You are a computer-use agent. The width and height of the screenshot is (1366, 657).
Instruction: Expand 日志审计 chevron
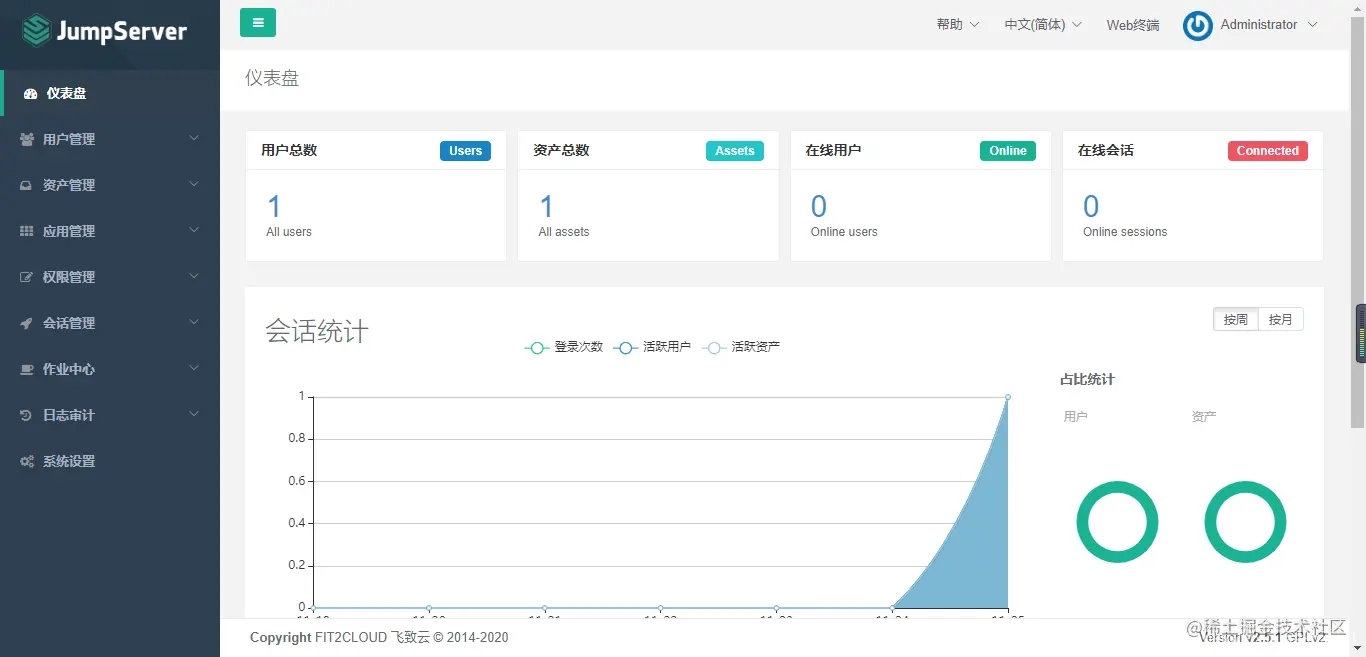[194, 414]
